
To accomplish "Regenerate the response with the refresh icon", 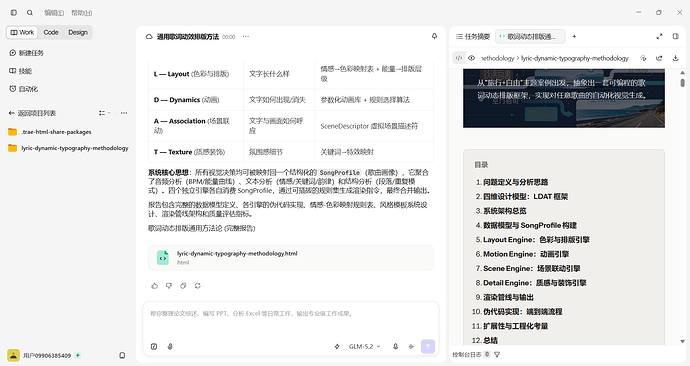I will (198, 286).
